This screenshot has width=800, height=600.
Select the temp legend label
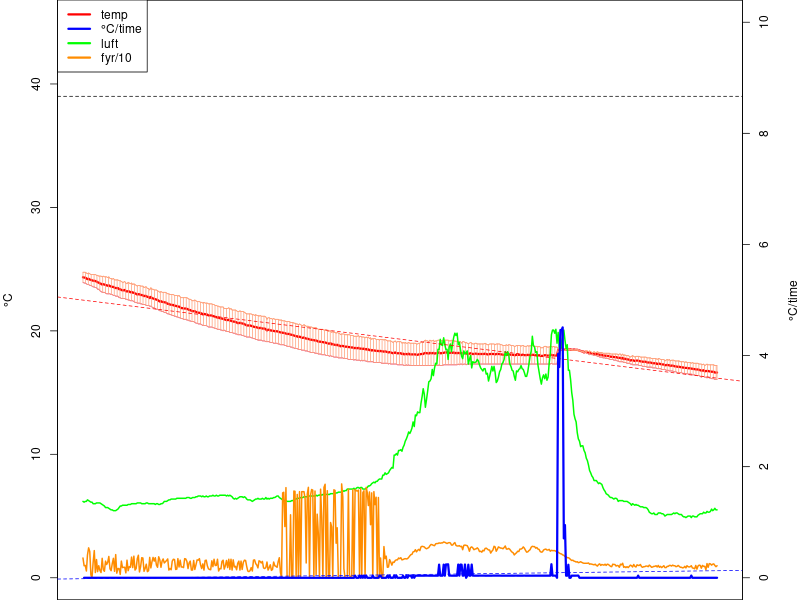click(114, 15)
